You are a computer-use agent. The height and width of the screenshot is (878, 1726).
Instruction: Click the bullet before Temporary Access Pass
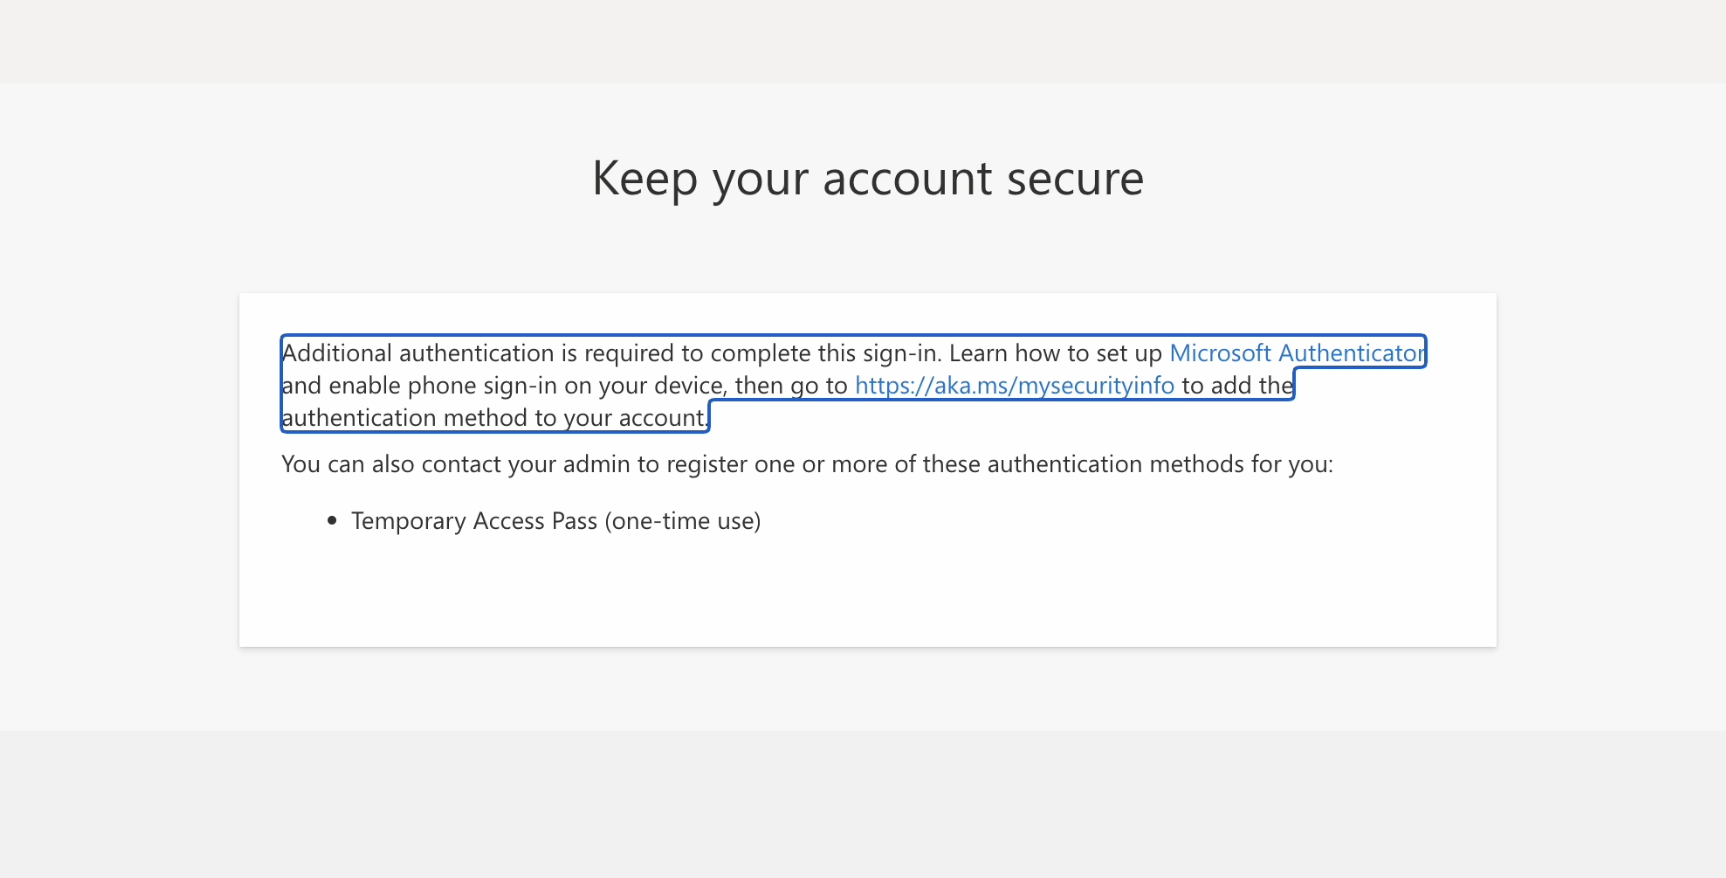click(x=332, y=521)
